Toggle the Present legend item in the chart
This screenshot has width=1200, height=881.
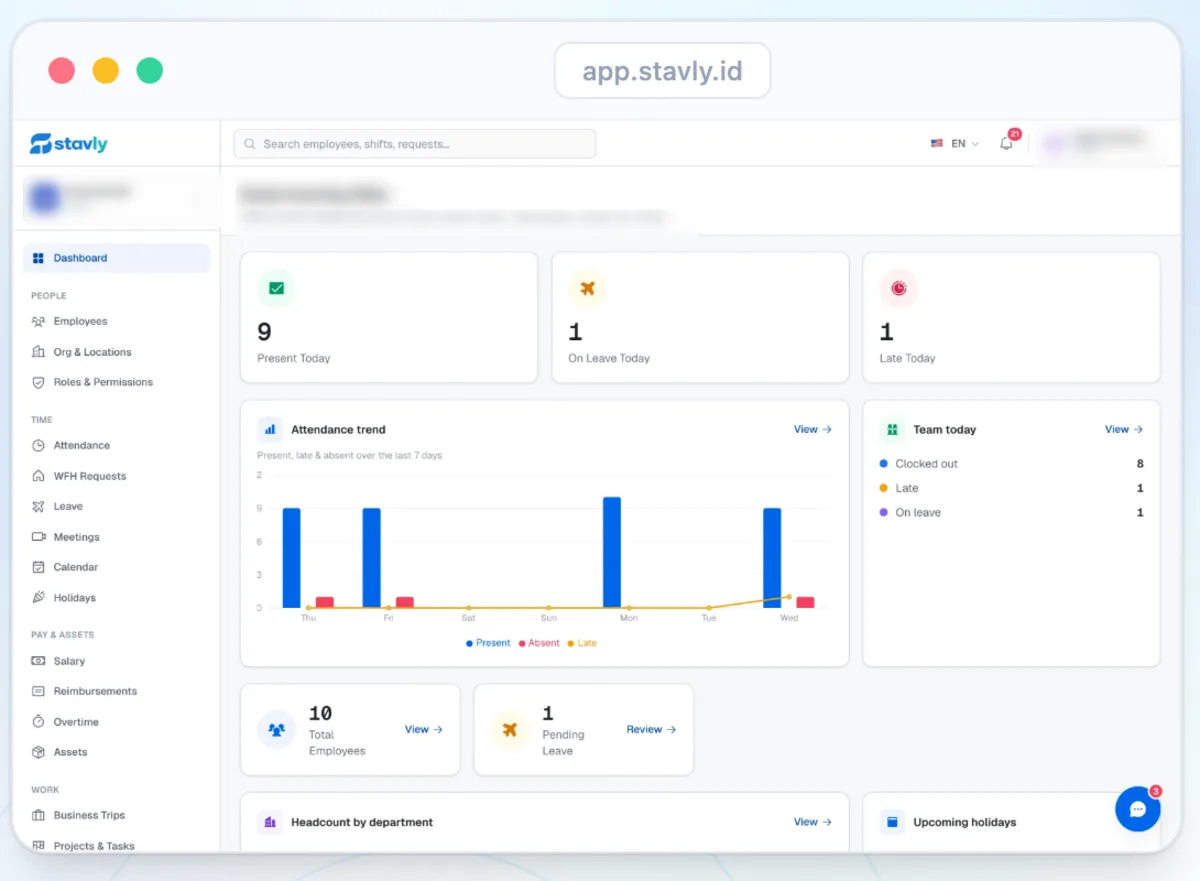488,643
